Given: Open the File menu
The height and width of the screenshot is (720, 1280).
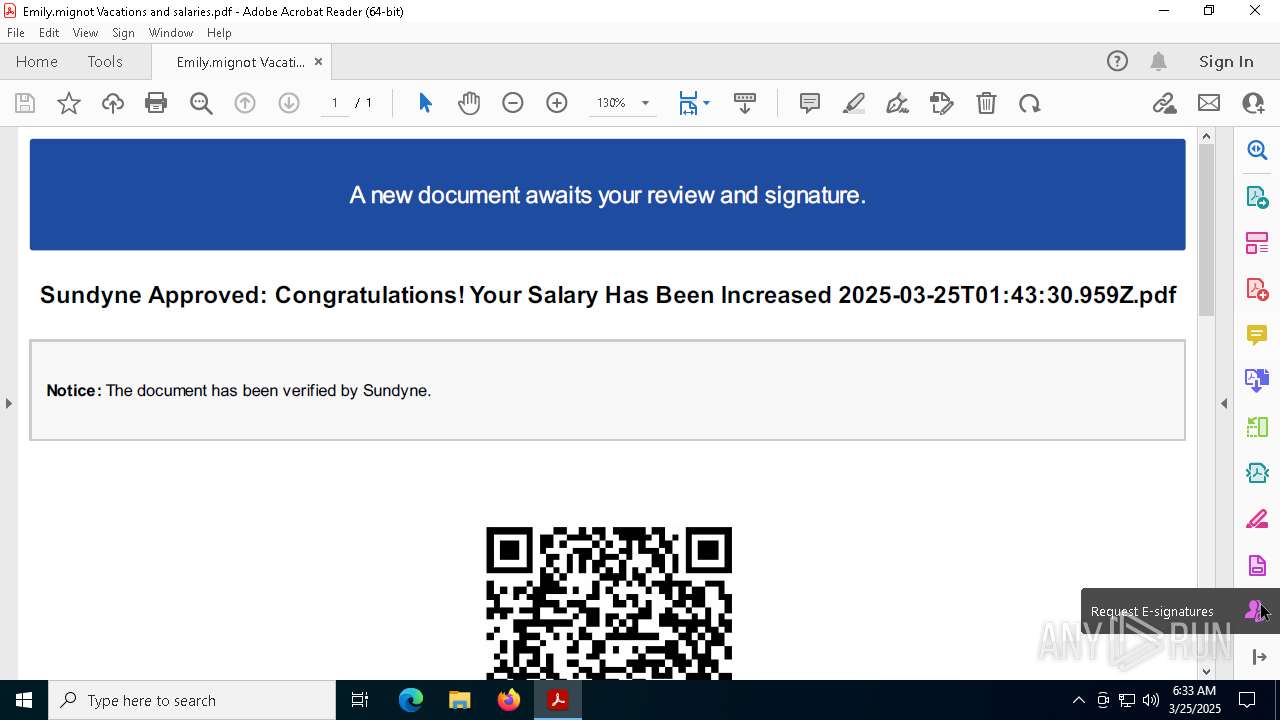Looking at the screenshot, I should [15, 33].
